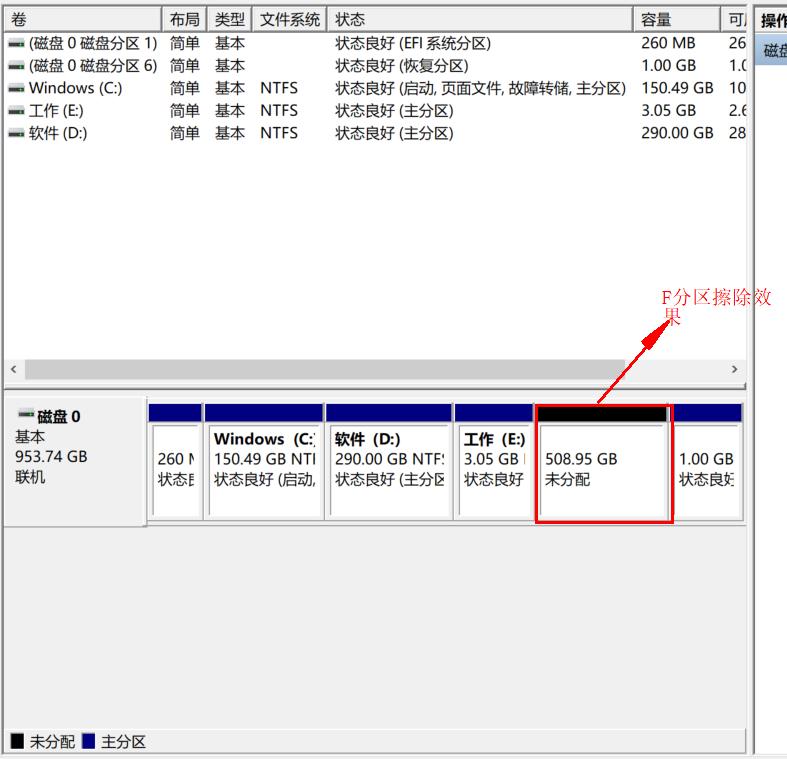Sort by 布局 column header
Screen dimensions: 787x759
coord(184,20)
